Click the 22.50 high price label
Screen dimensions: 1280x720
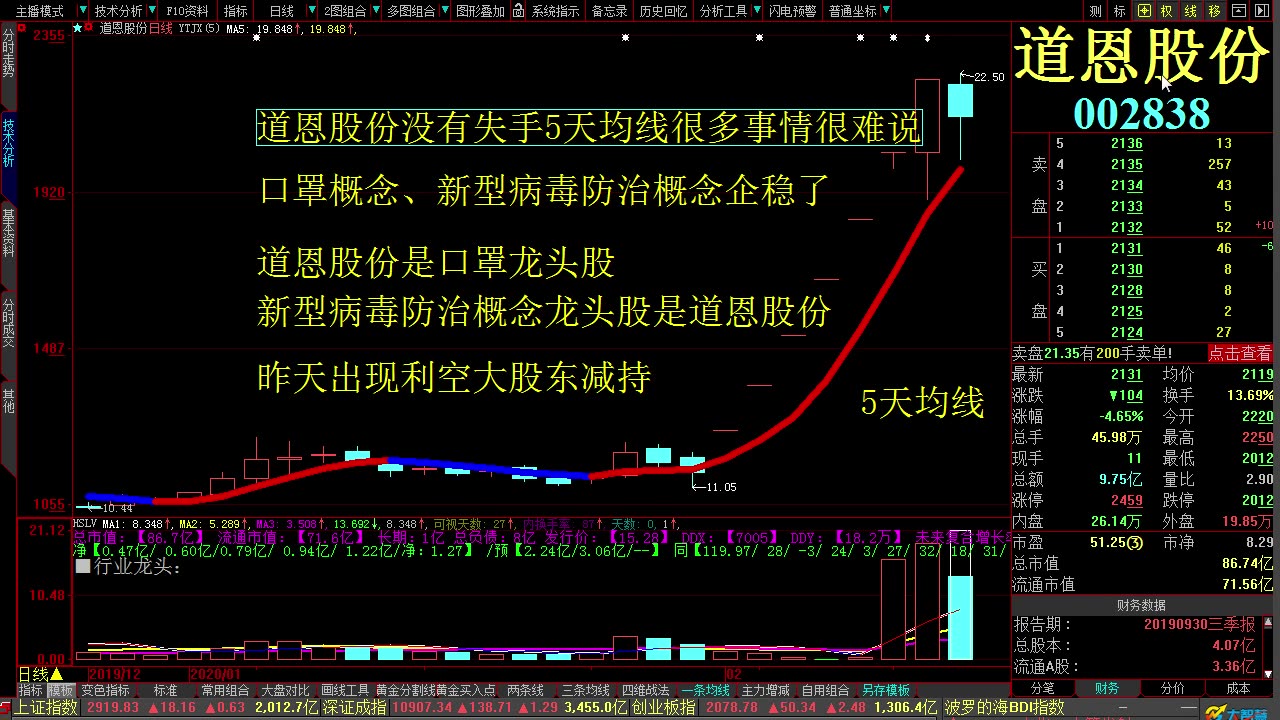coord(989,77)
